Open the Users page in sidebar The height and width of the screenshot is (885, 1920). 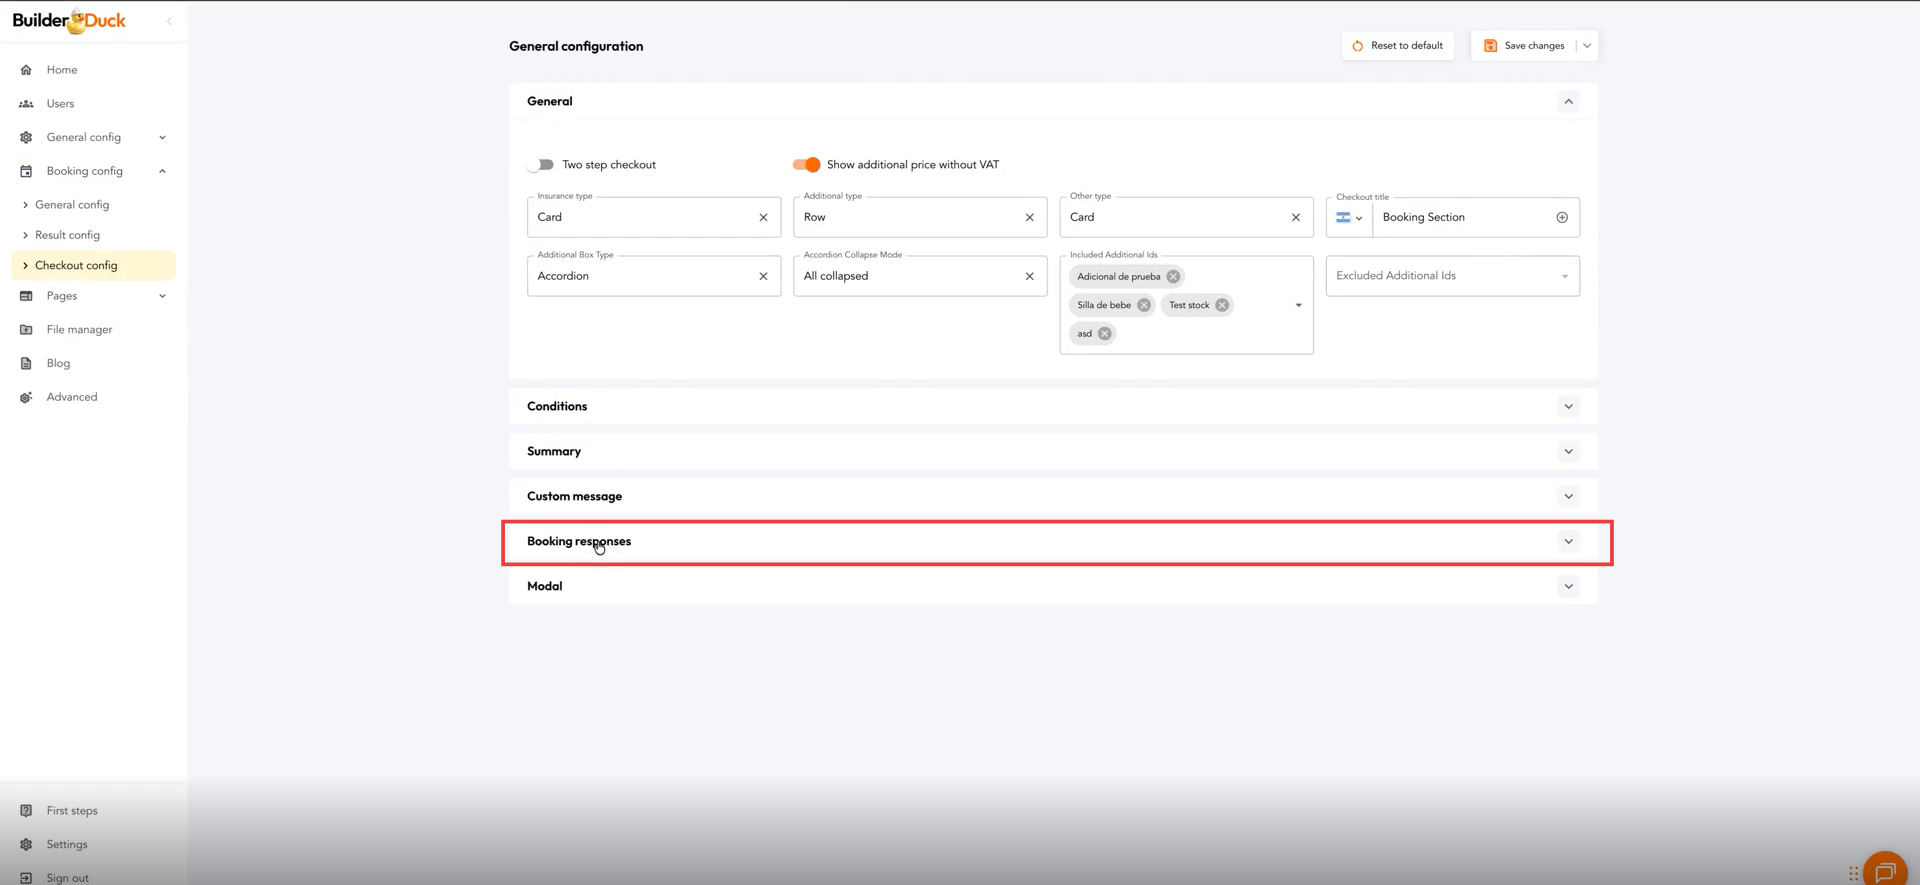click(x=60, y=104)
